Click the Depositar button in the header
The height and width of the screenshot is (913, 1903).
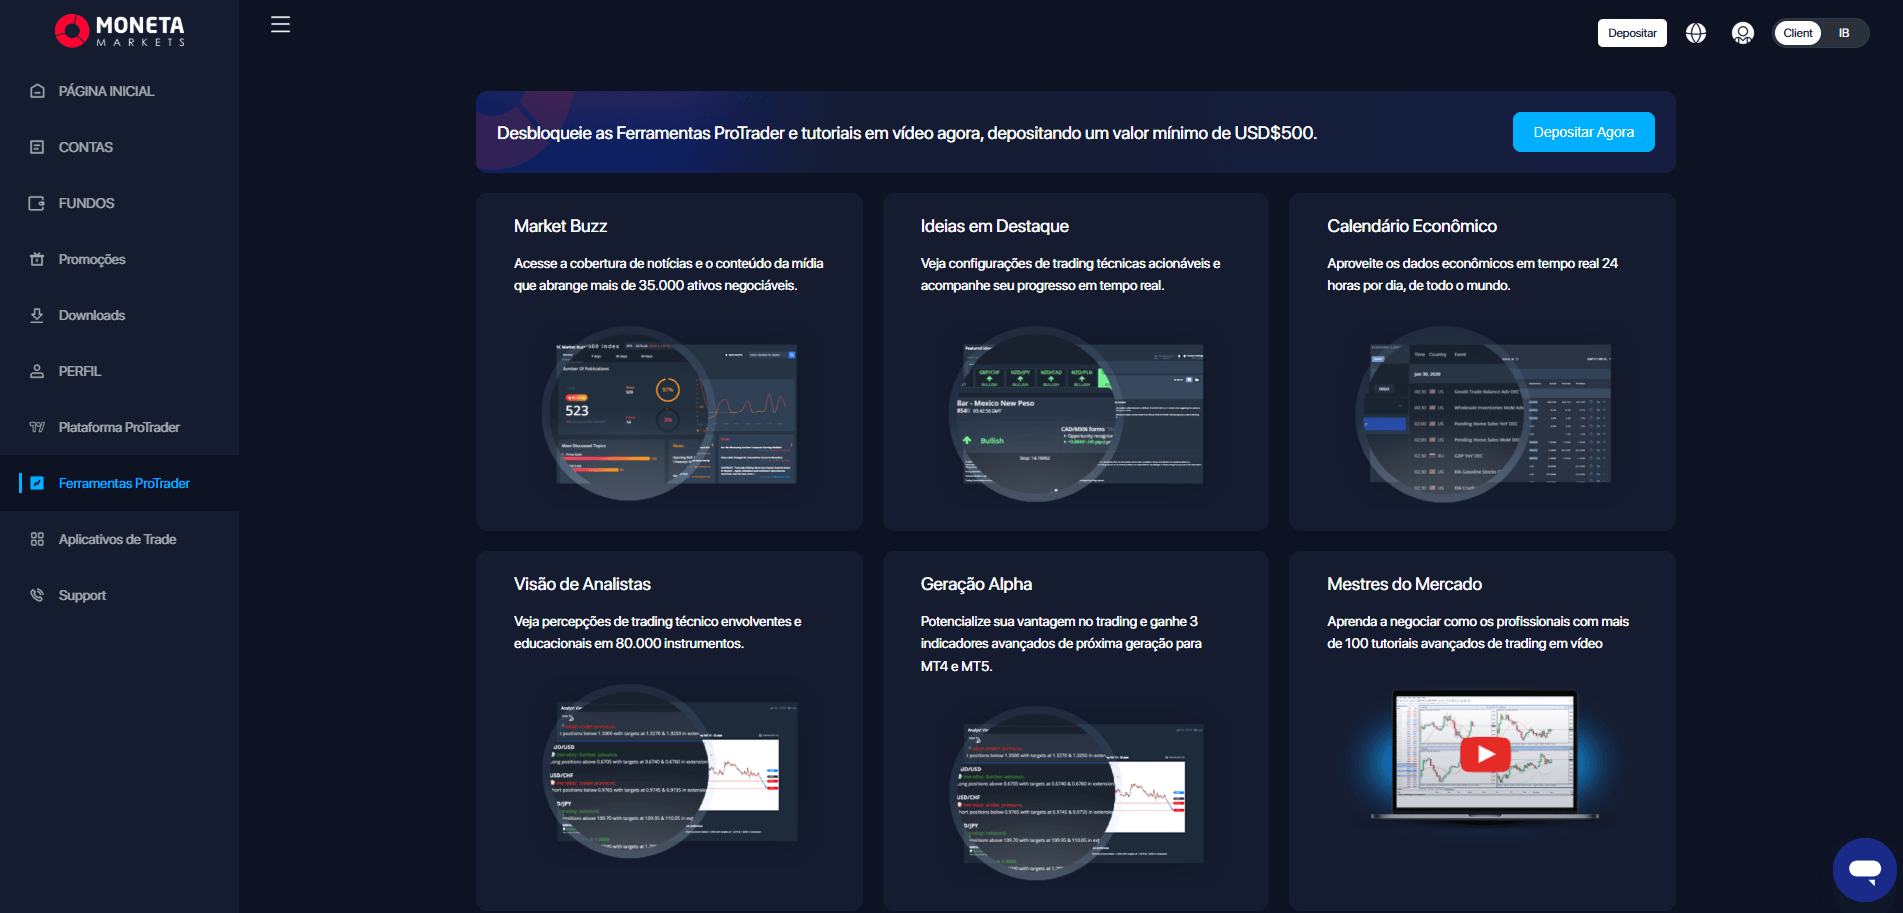point(1632,33)
